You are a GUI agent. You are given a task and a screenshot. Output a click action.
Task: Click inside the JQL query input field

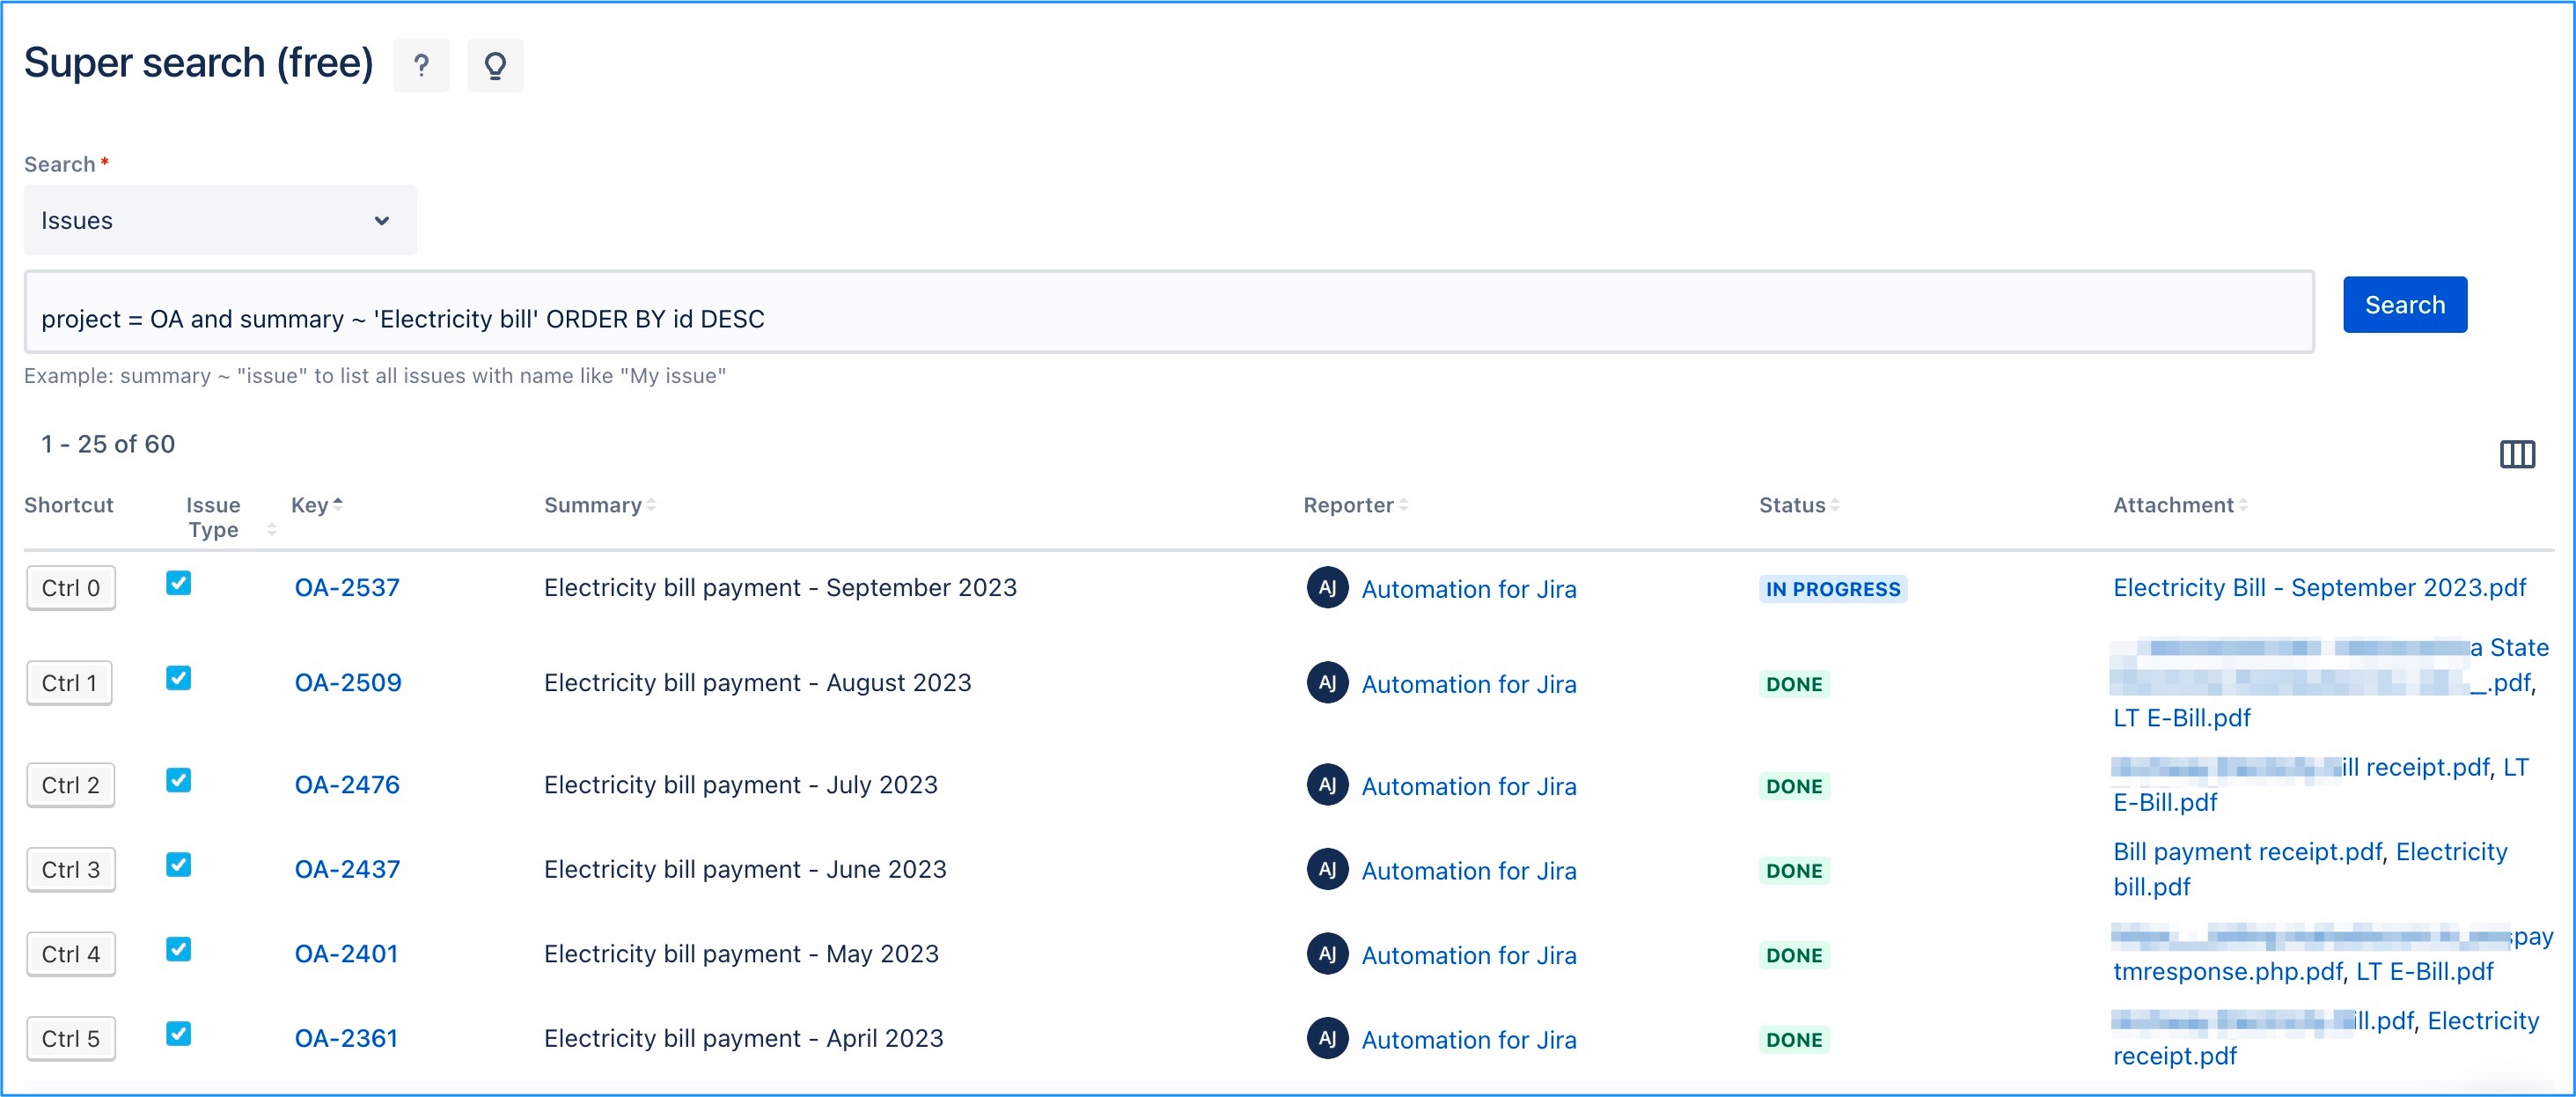tap(1169, 312)
